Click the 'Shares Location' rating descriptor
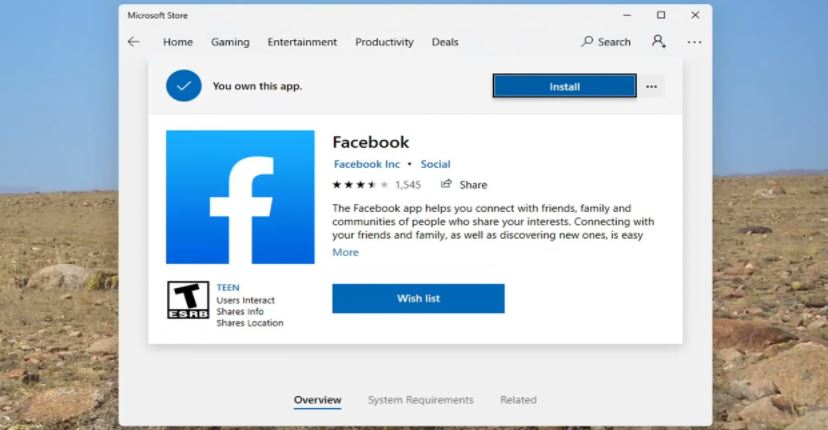This screenshot has width=828, height=430. 250,323
